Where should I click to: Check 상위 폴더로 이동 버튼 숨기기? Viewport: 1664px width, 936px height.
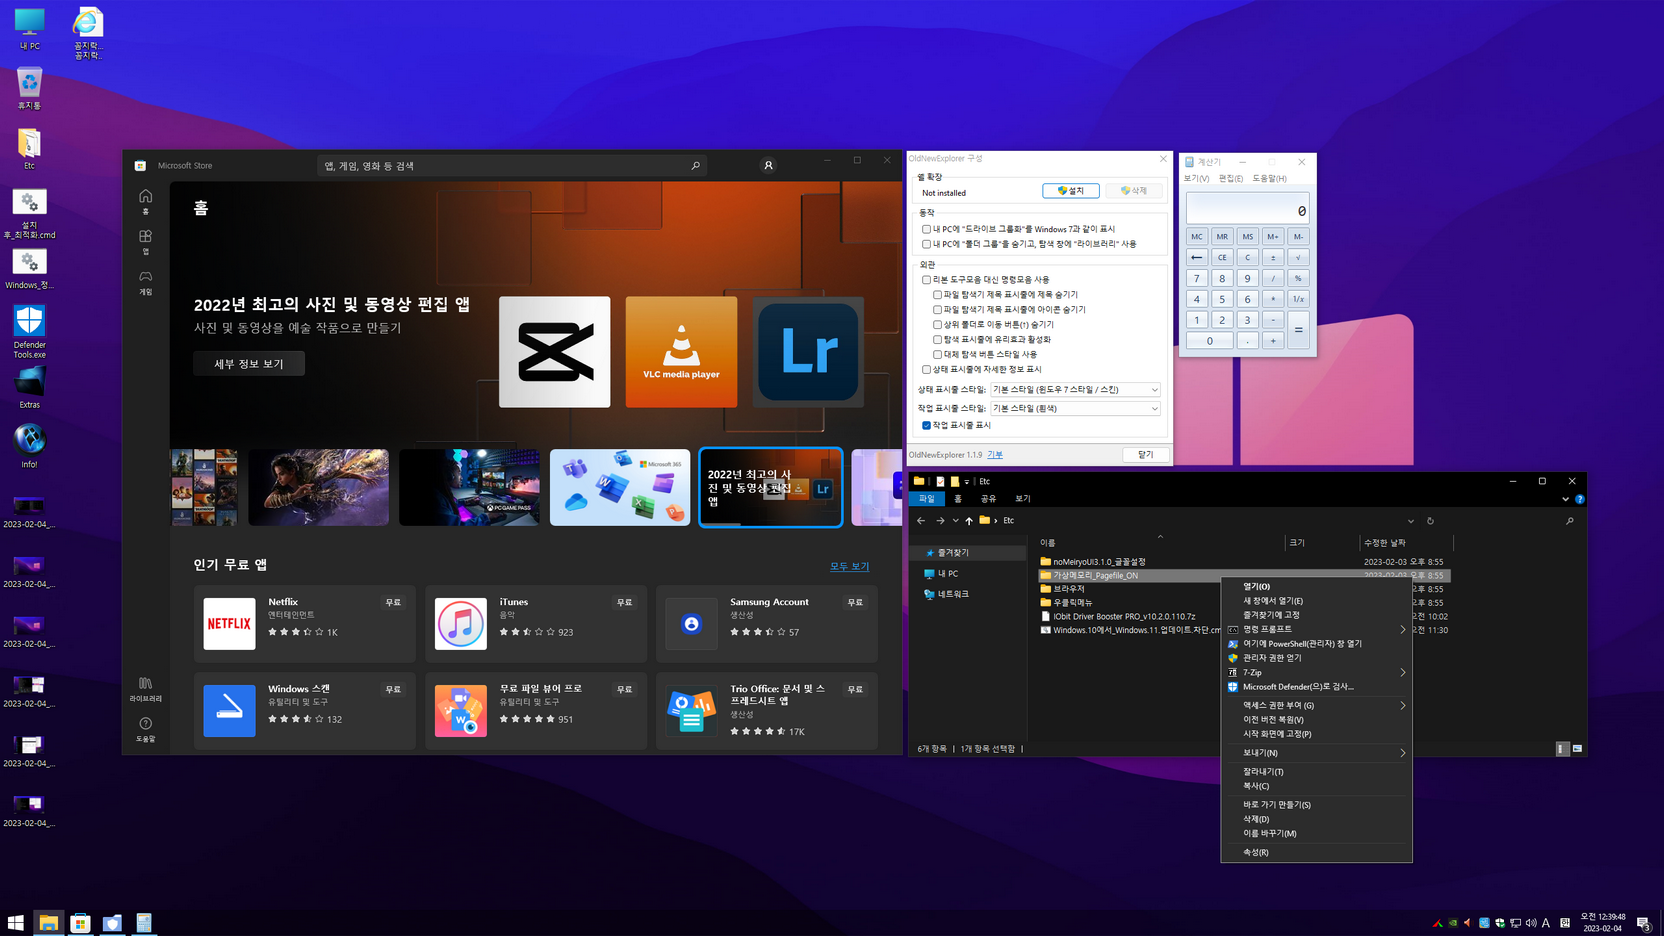tap(937, 325)
